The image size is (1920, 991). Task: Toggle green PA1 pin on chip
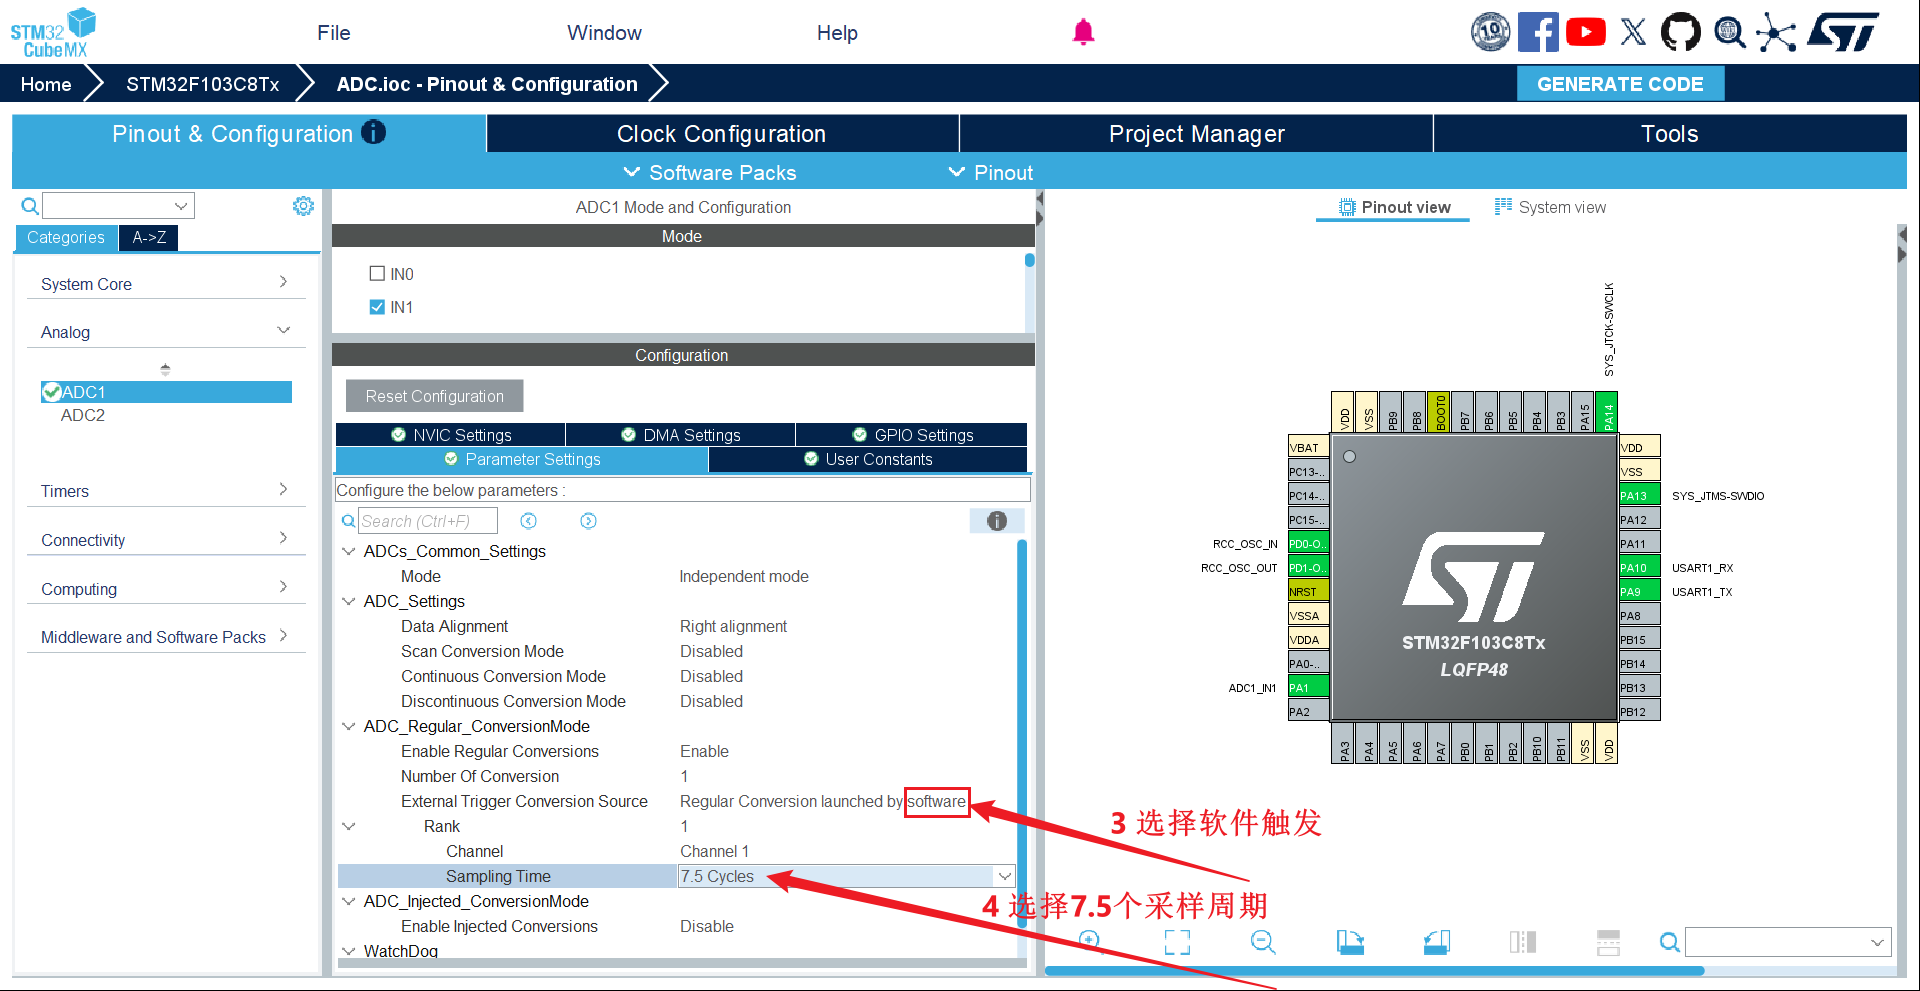pyautogui.click(x=1308, y=687)
